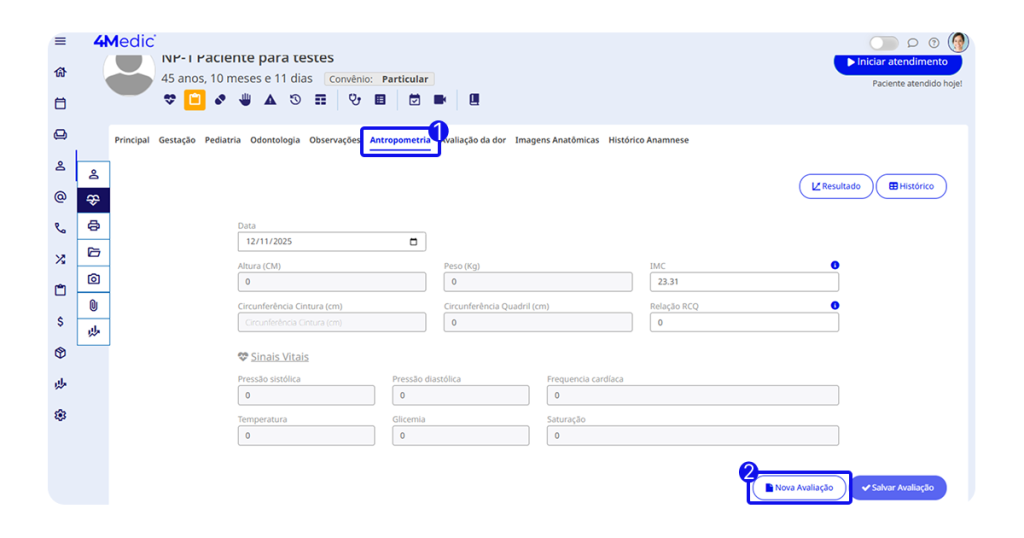Select the Histórico Anamnese tab

coord(648,141)
